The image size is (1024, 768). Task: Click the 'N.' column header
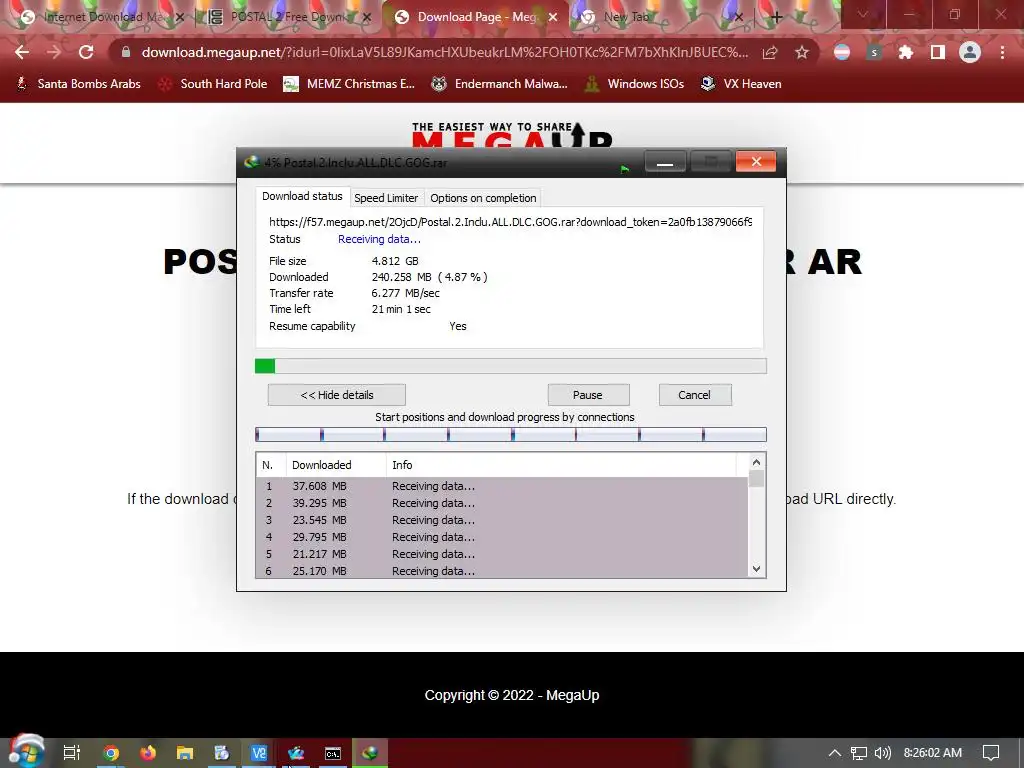click(x=270, y=465)
